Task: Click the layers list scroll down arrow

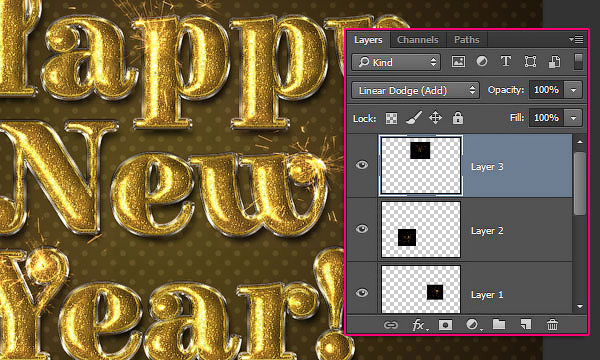Action: [x=580, y=306]
